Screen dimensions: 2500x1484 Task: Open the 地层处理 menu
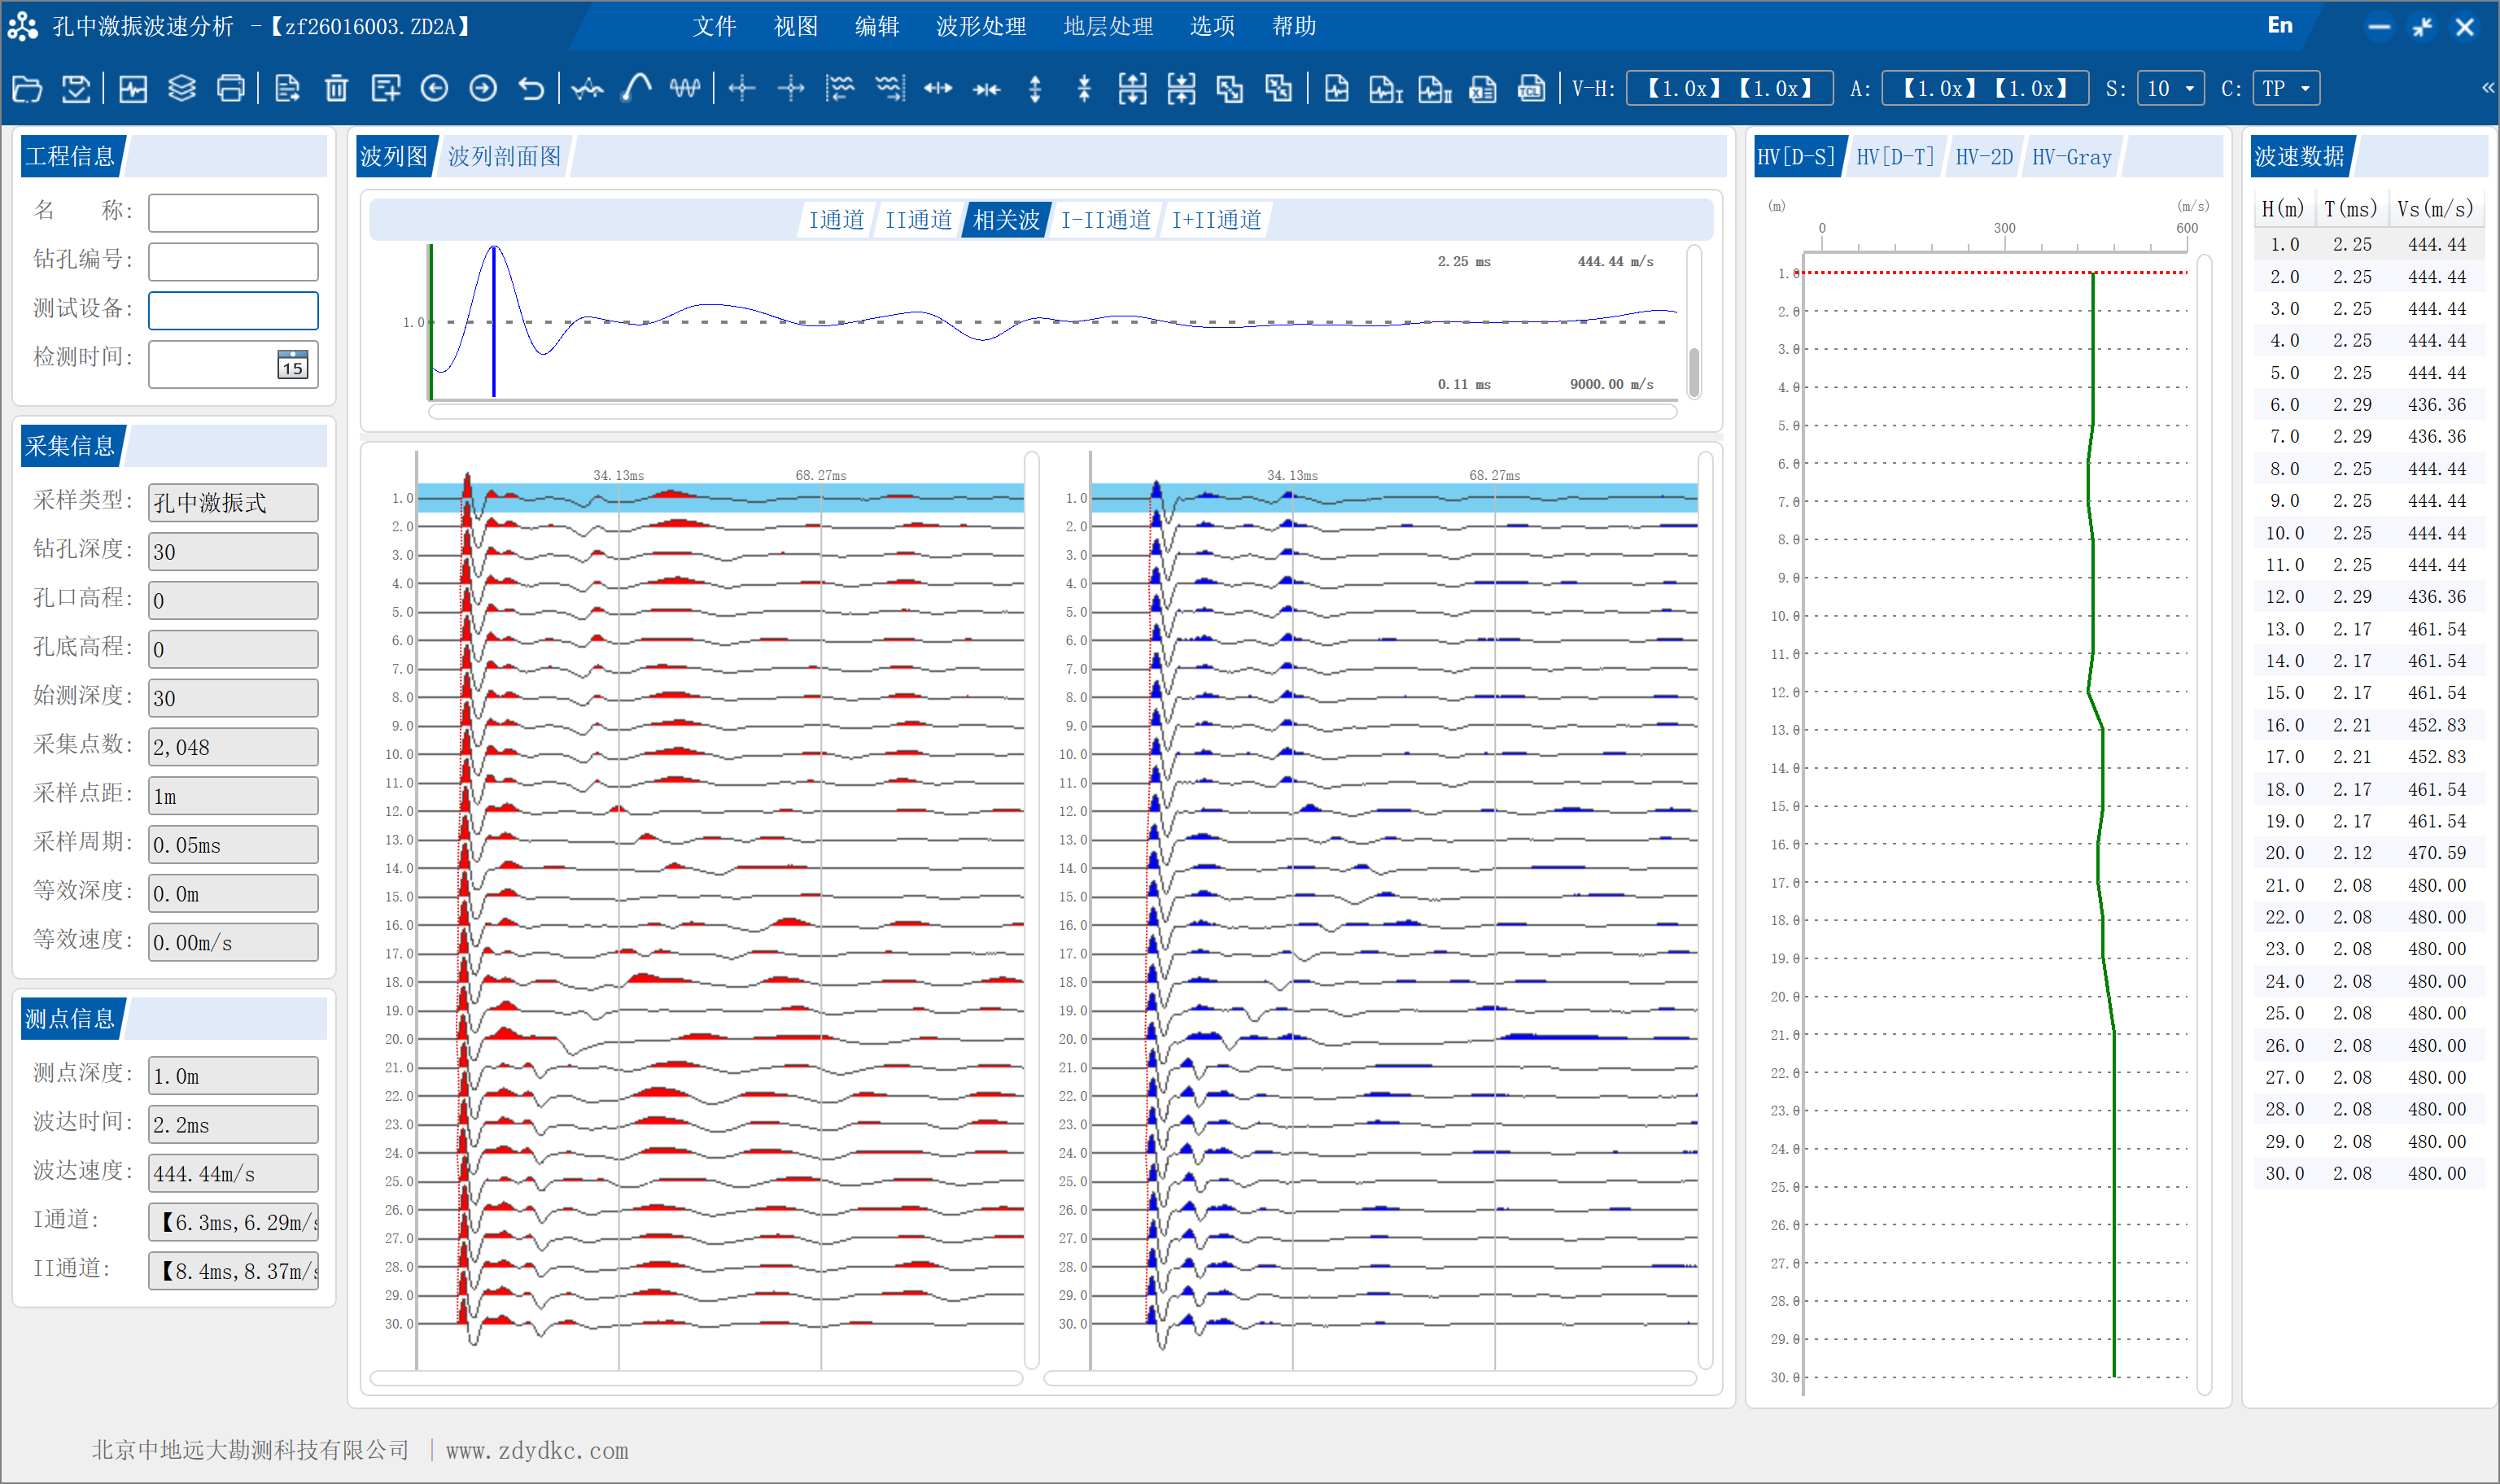click(x=1107, y=26)
